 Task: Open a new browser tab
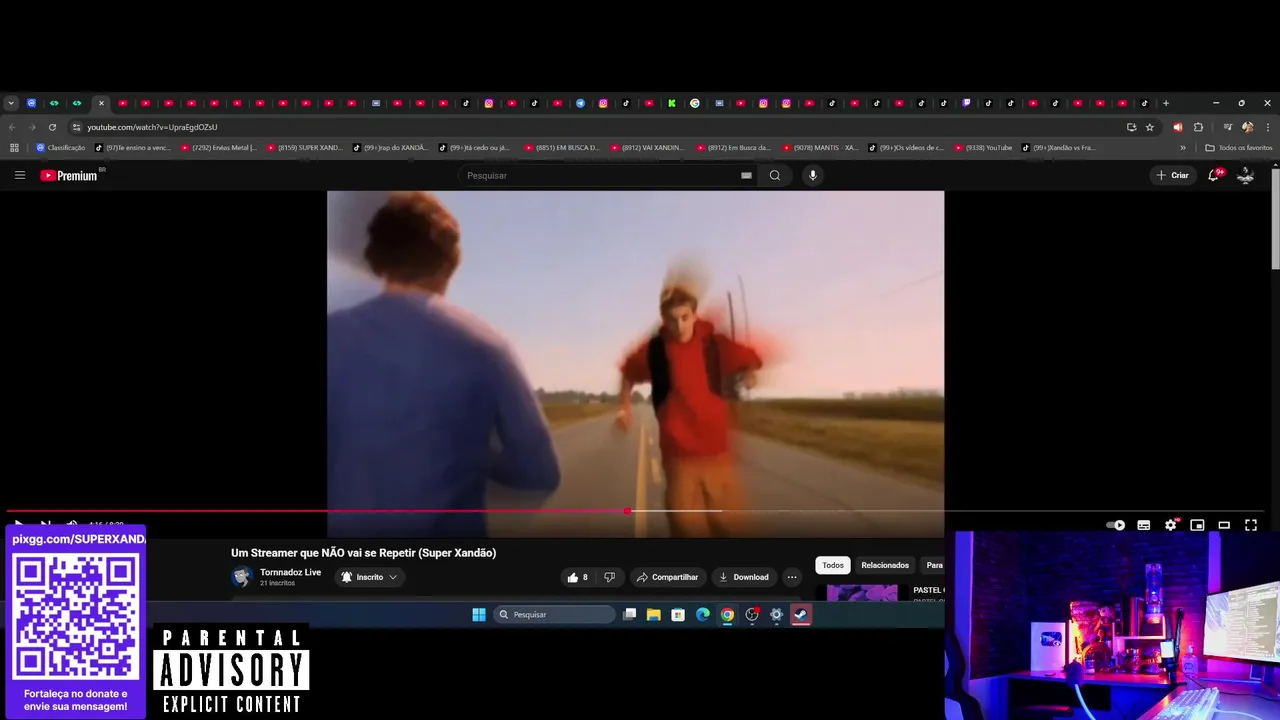coord(1166,103)
